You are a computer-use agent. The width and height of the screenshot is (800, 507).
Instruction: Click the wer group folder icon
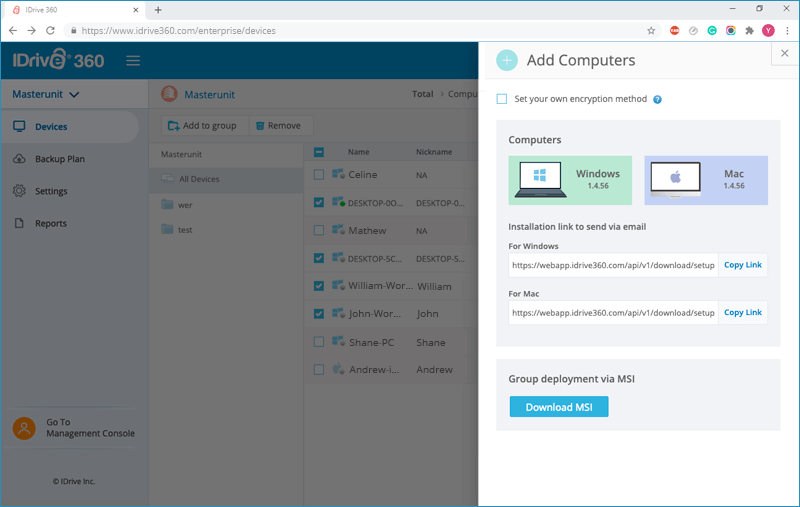click(x=167, y=205)
